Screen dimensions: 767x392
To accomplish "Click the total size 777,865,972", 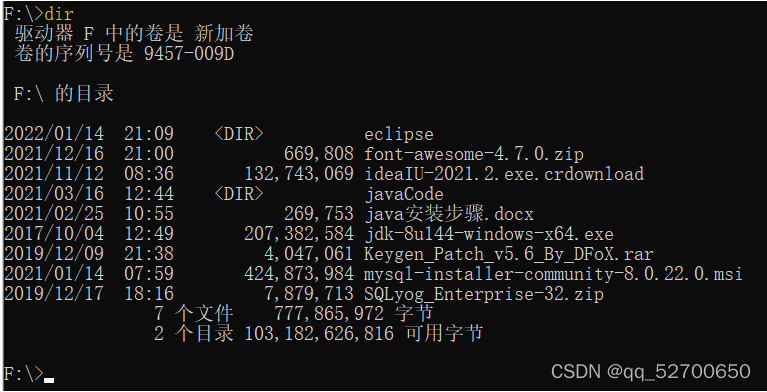I will coord(329,314).
